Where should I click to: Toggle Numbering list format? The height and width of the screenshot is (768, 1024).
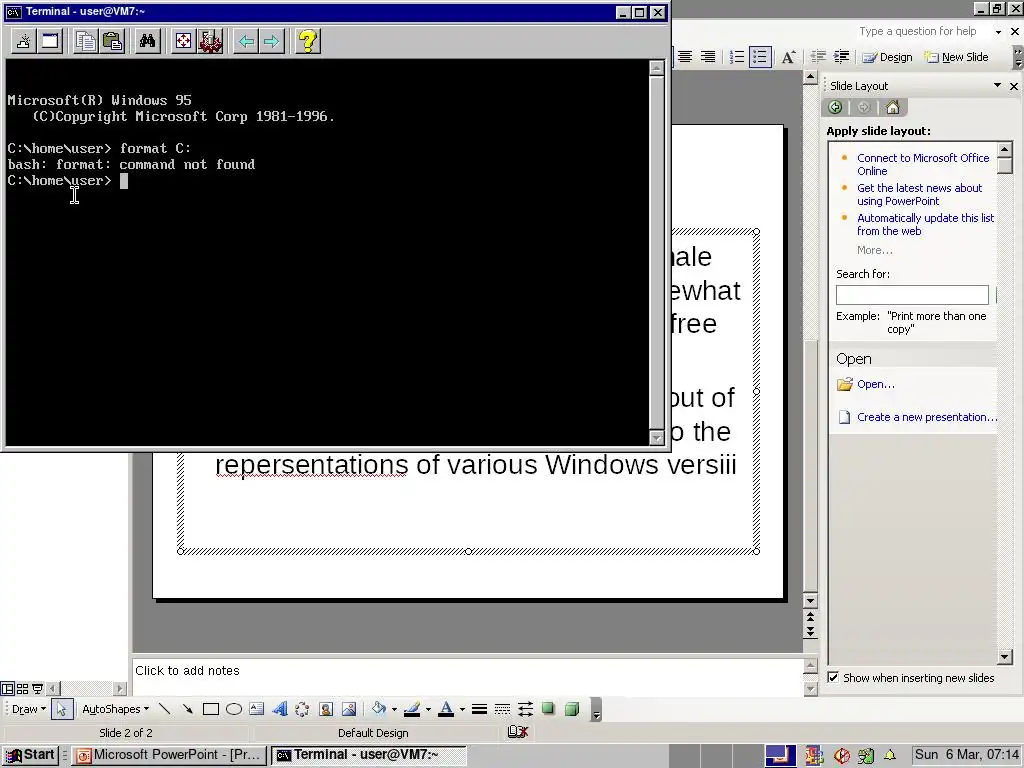[x=737, y=57]
